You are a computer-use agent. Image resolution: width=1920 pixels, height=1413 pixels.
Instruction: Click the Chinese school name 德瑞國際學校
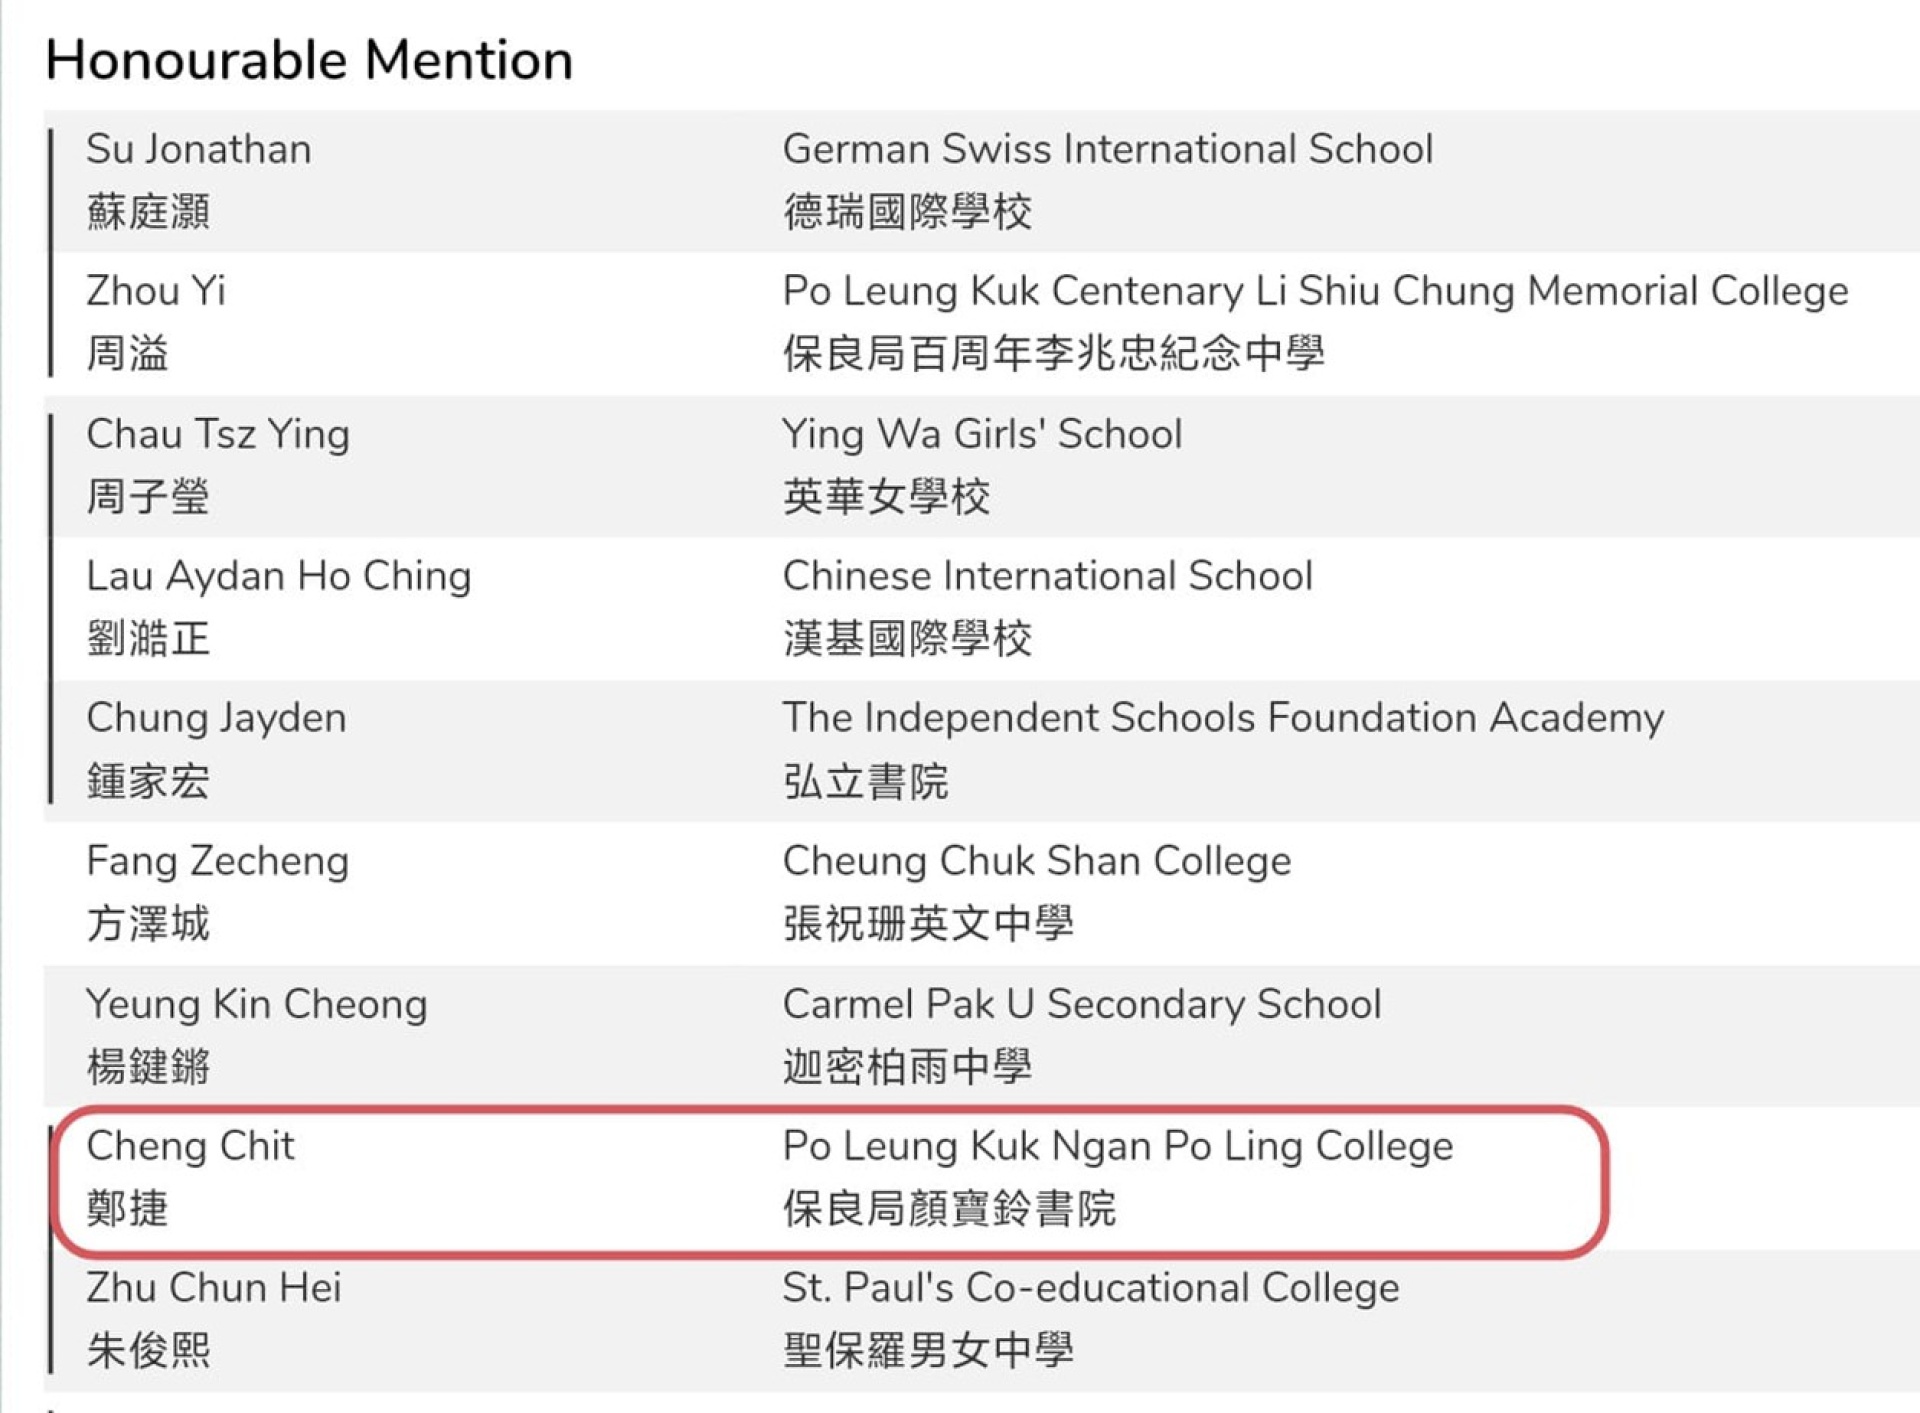click(x=907, y=212)
